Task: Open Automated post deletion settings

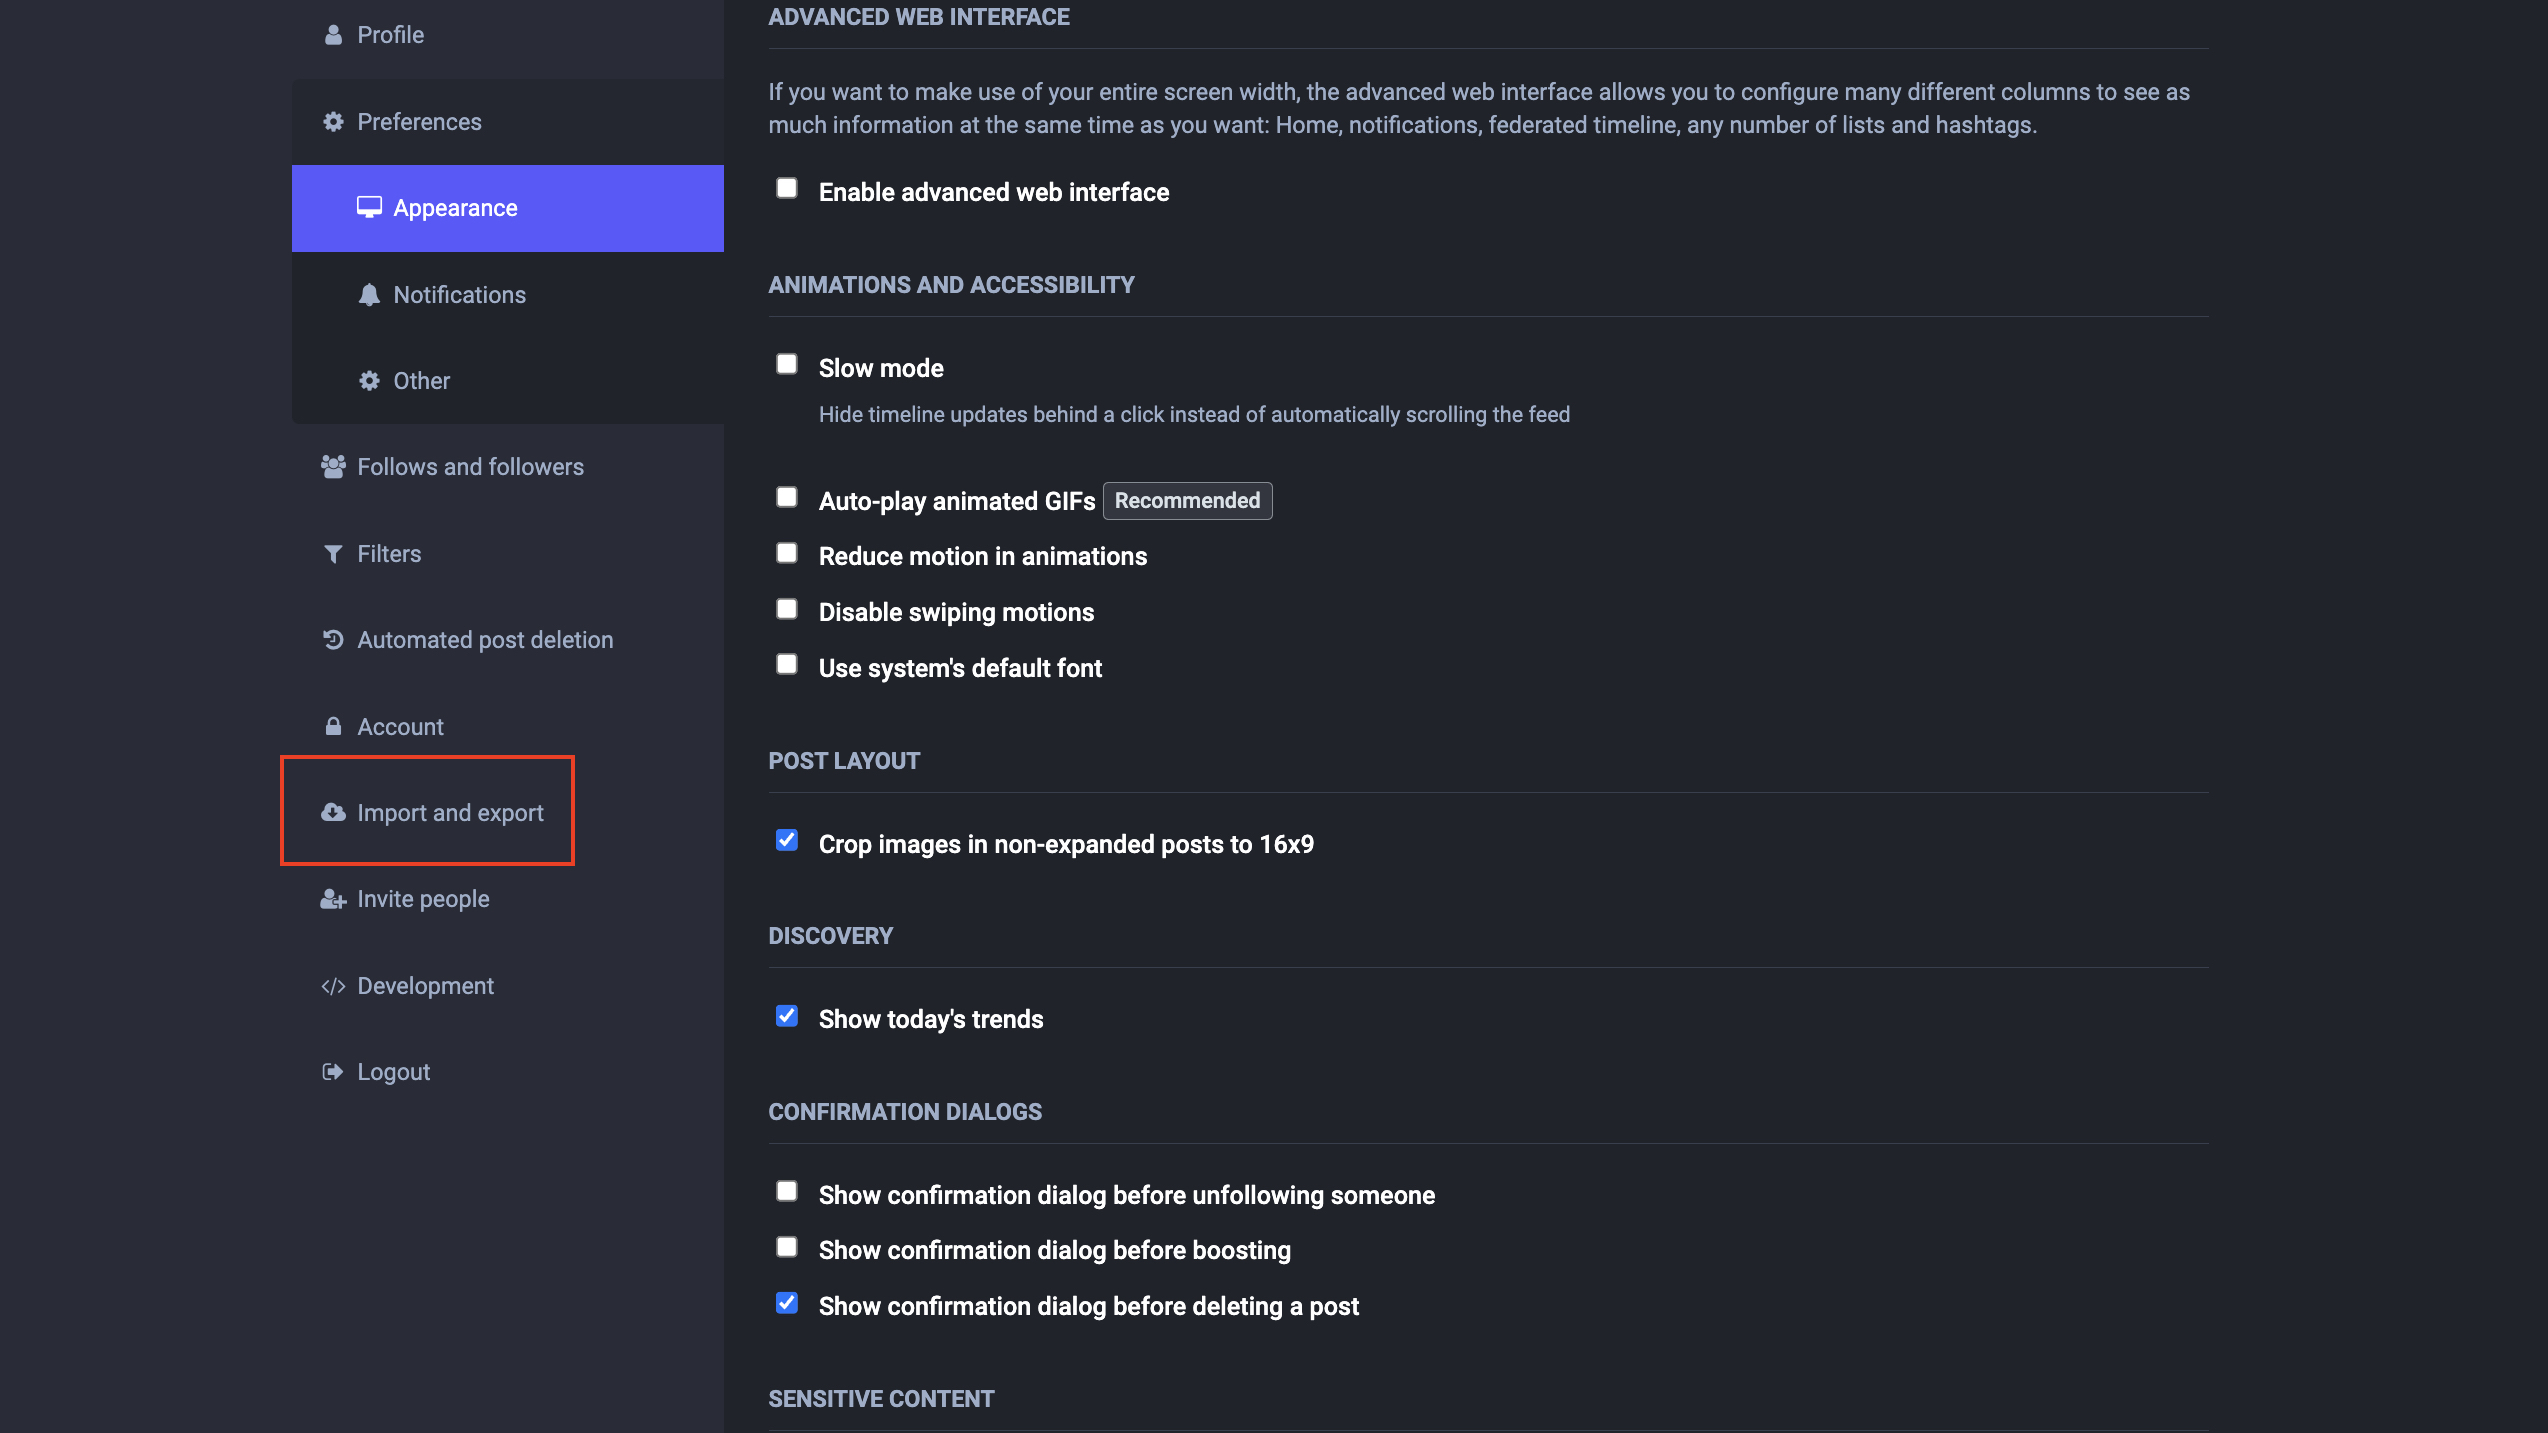Action: [x=508, y=640]
